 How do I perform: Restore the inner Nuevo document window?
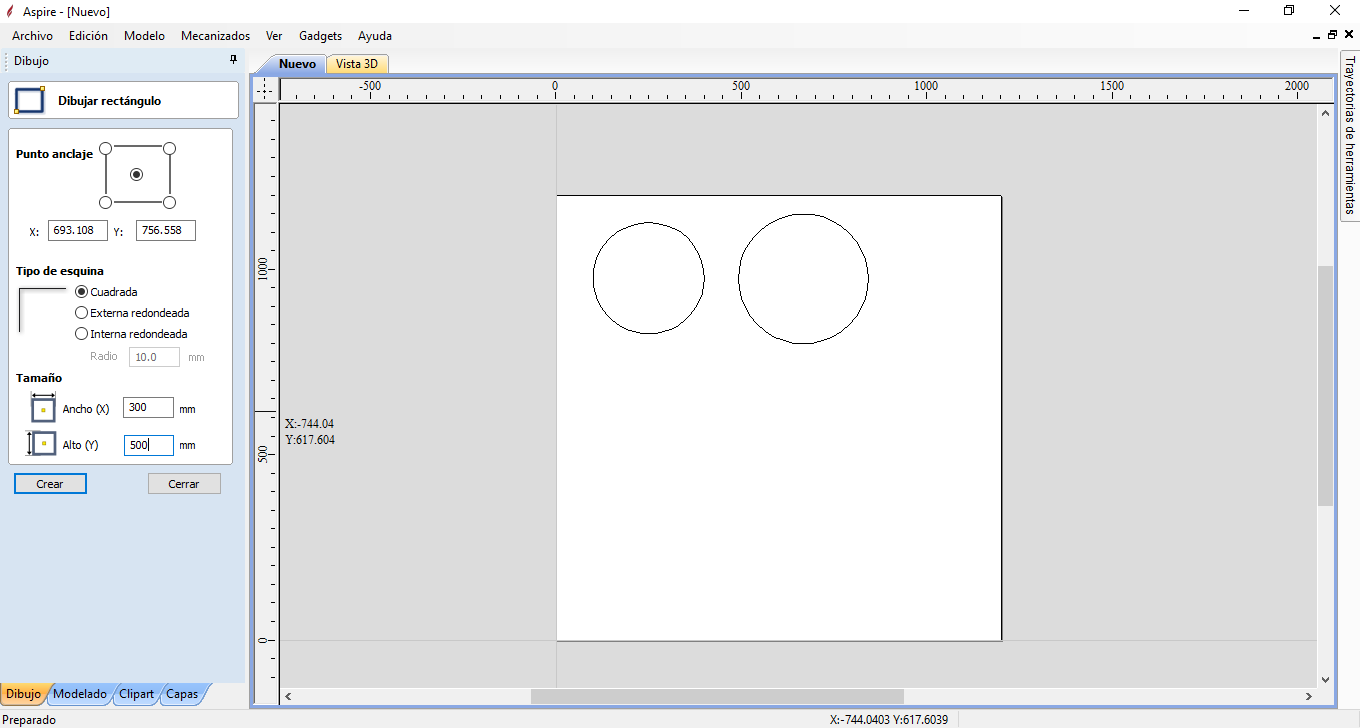pyautogui.click(x=1332, y=35)
